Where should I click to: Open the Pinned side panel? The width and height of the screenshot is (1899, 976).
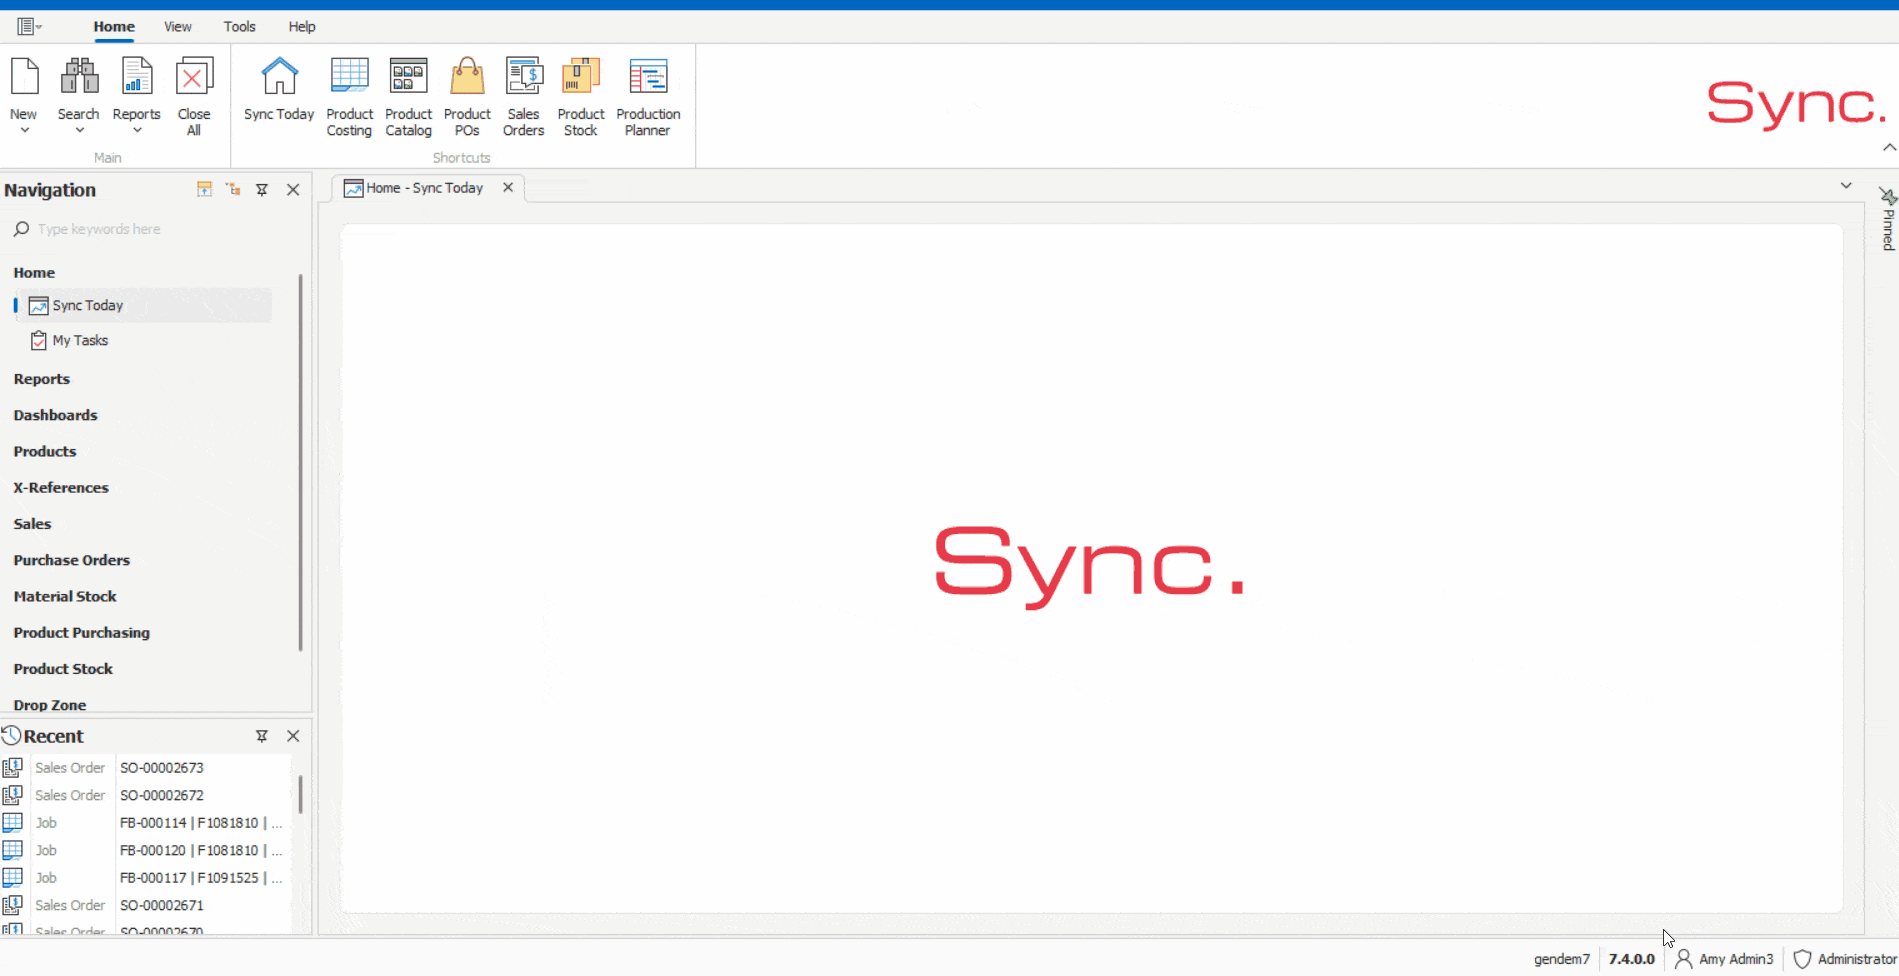click(x=1888, y=219)
